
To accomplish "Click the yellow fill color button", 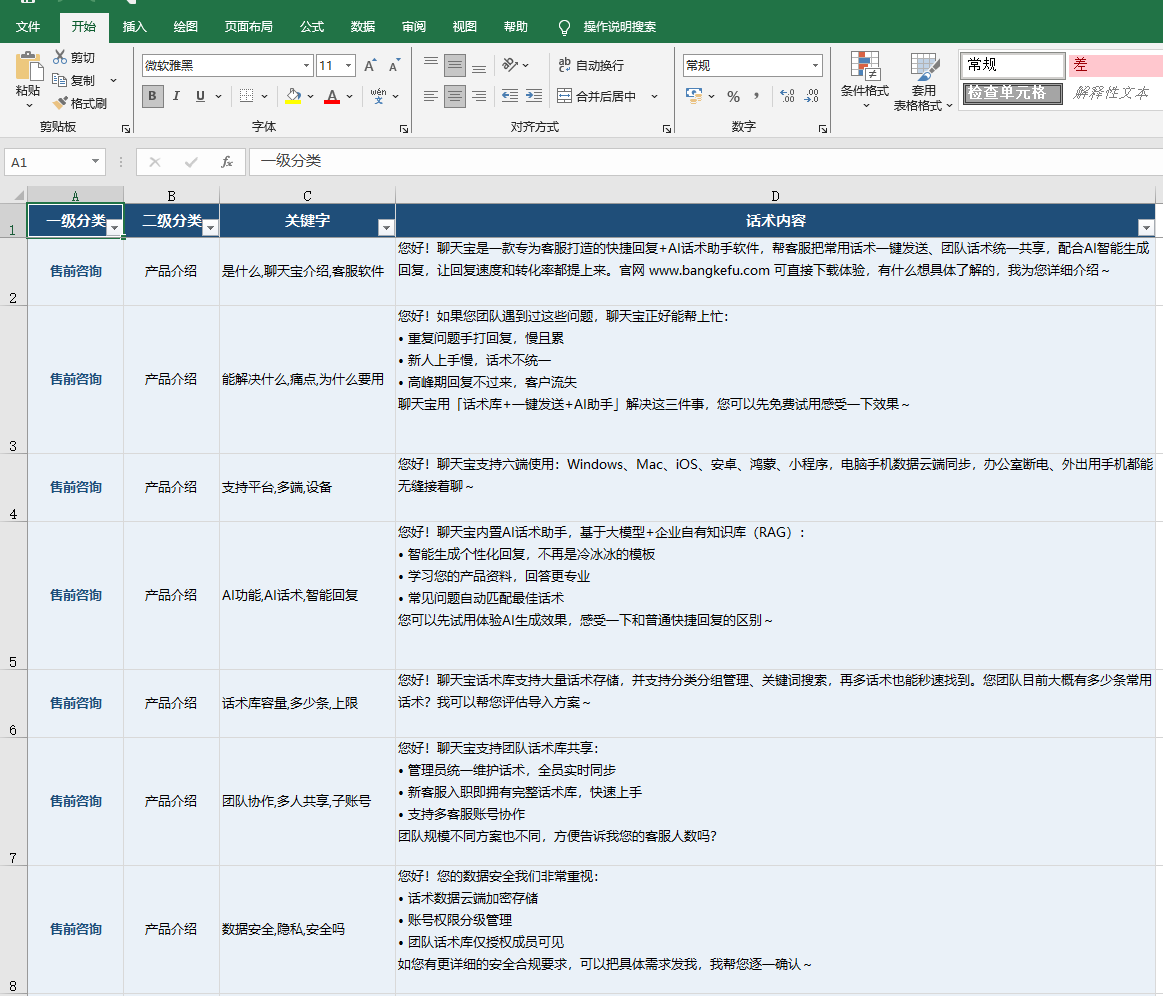I will pyautogui.click(x=294, y=96).
